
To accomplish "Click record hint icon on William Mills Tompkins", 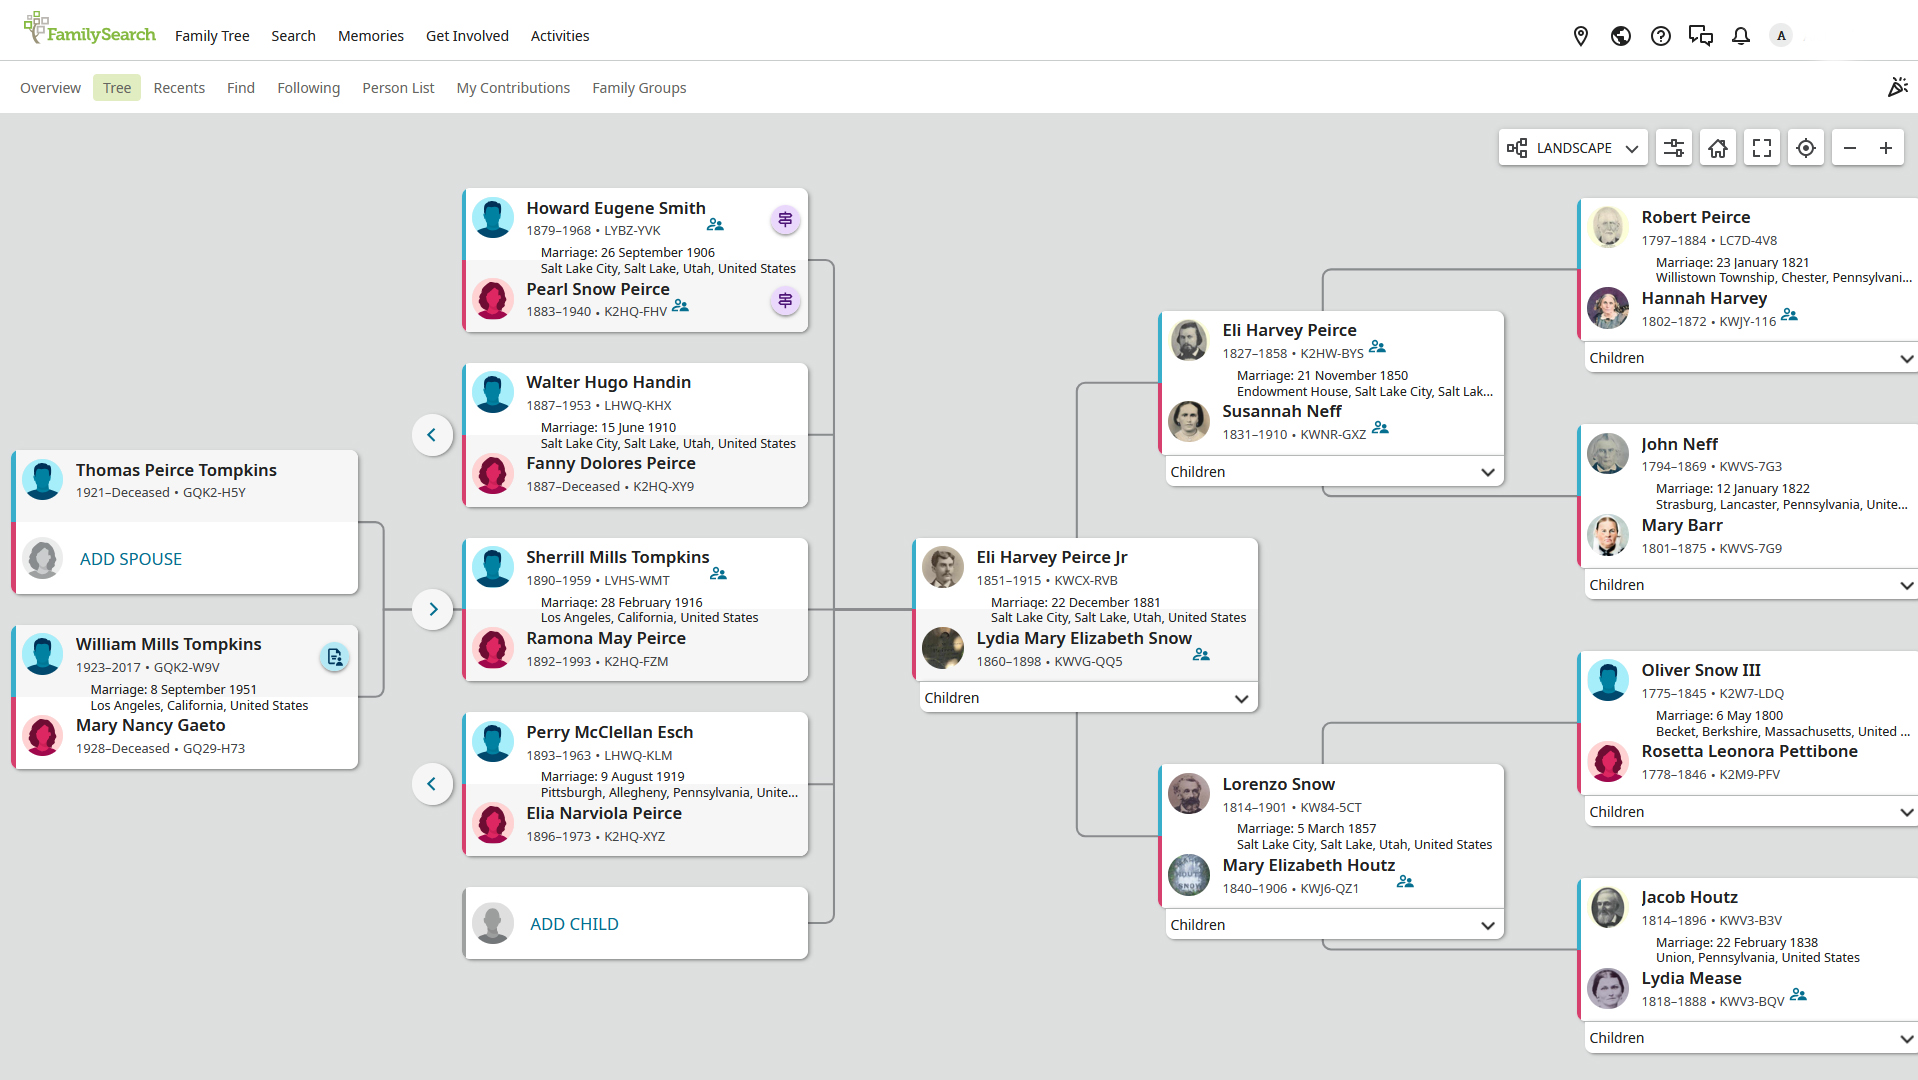I will click(x=334, y=657).
